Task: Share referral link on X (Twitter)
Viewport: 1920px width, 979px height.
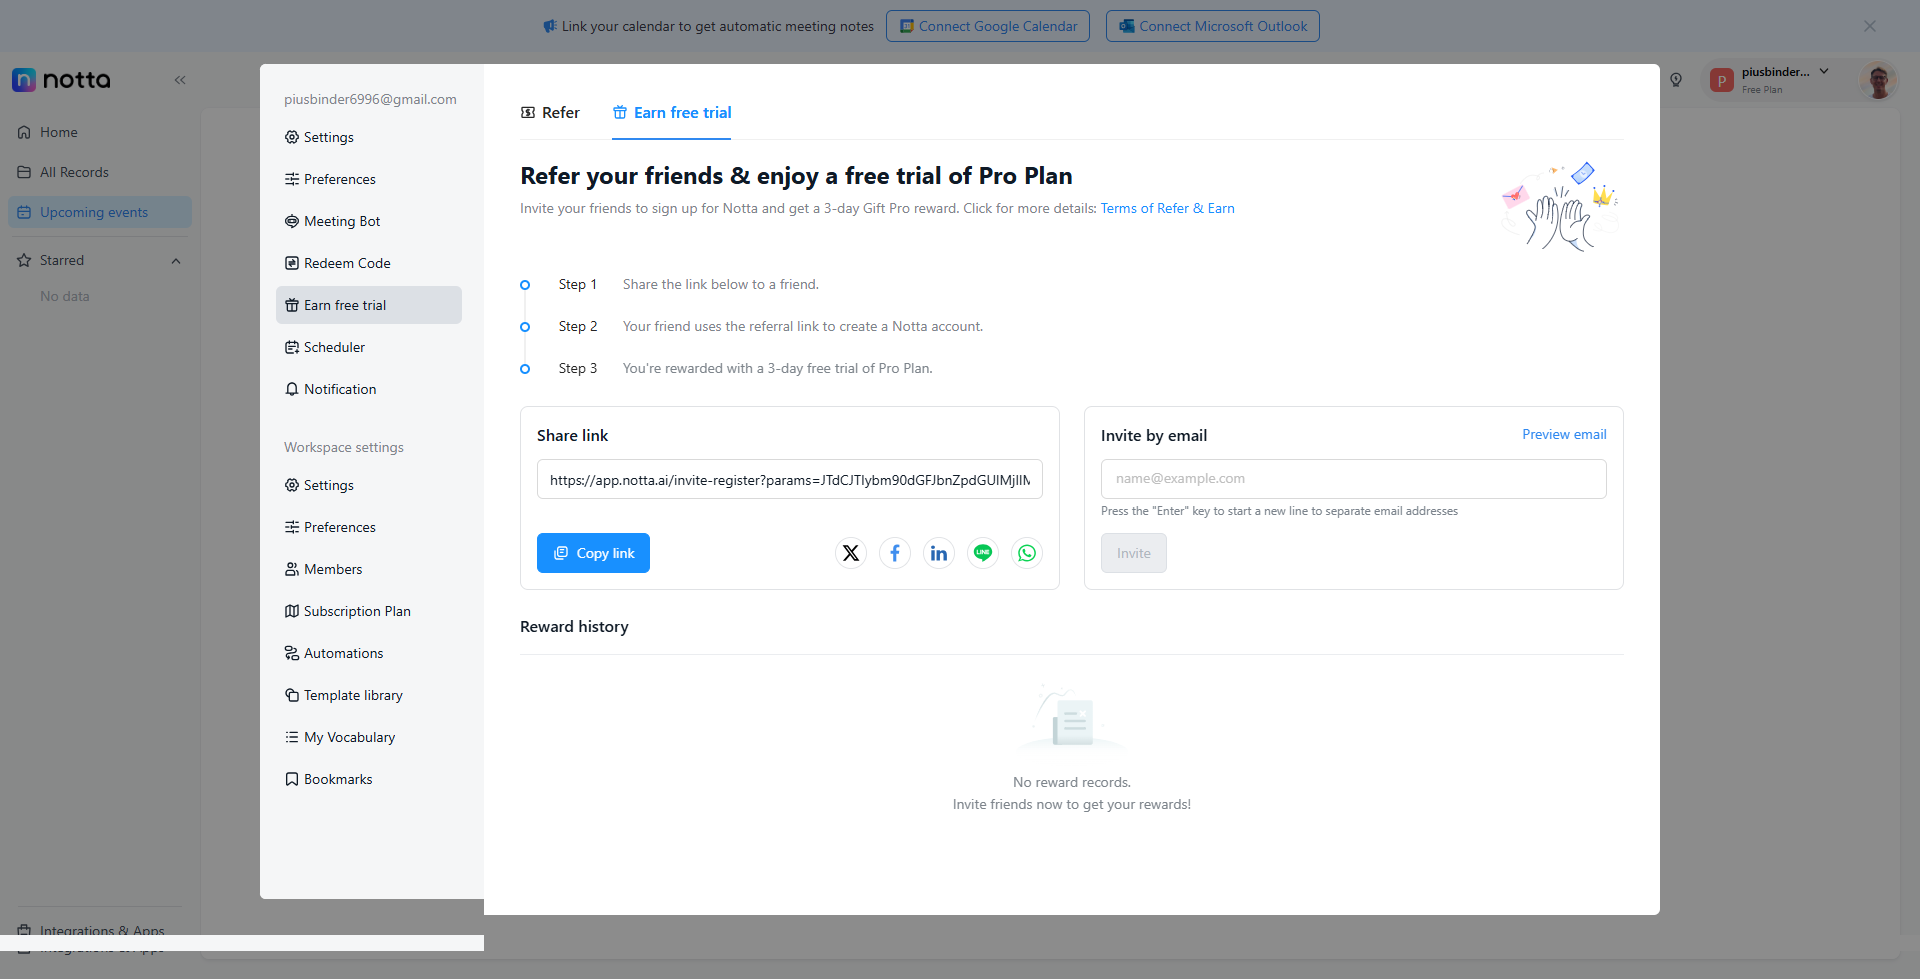Action: [851, 553]
